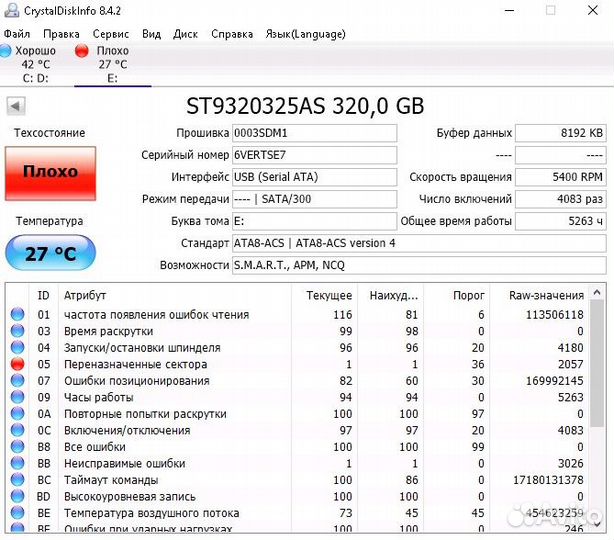The image size is (614, 540).
Task: Click the blue Хорошо status circle icon
Action: 5,51
